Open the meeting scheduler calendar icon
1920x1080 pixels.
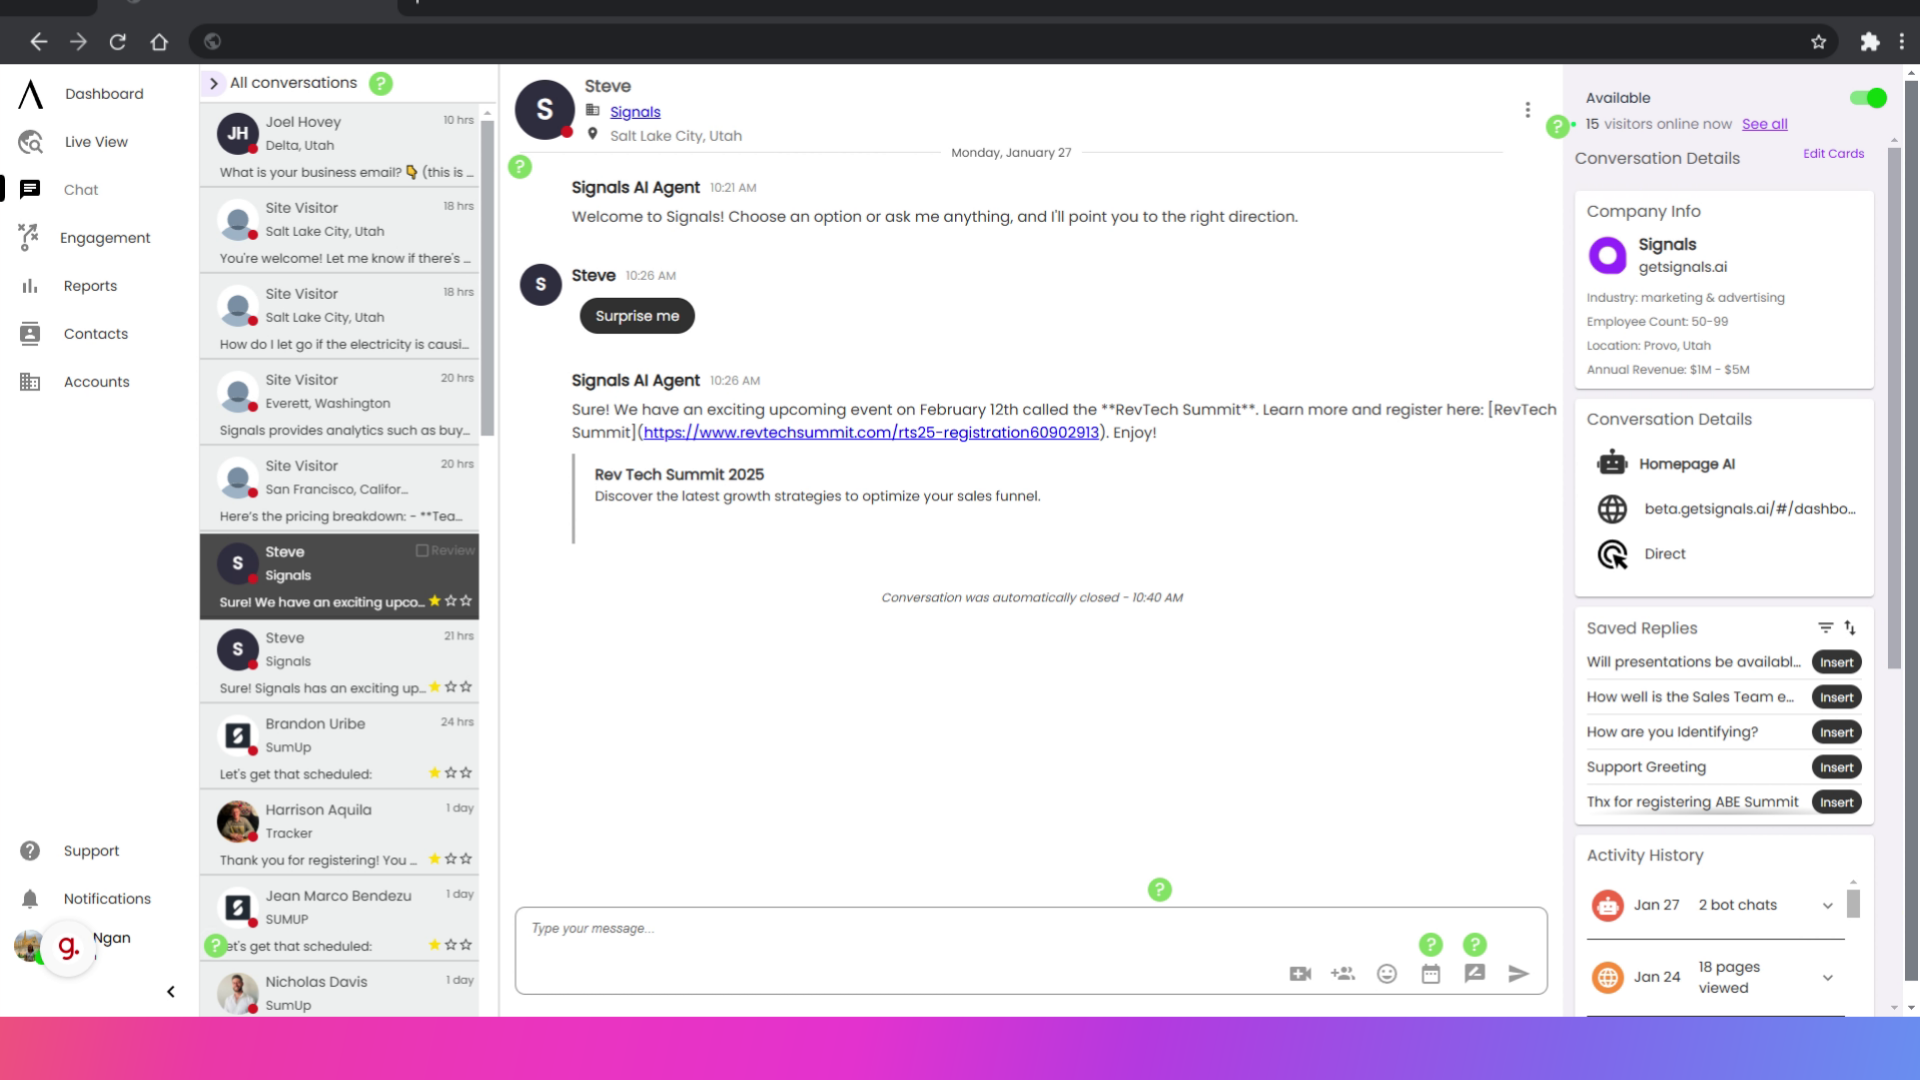(x=1431, y=973)
